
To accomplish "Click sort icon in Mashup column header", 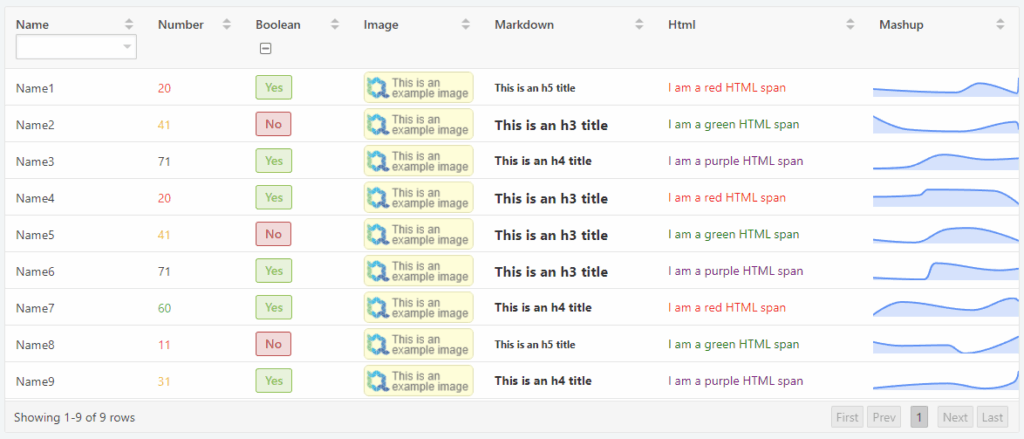I will (1000, 24).
